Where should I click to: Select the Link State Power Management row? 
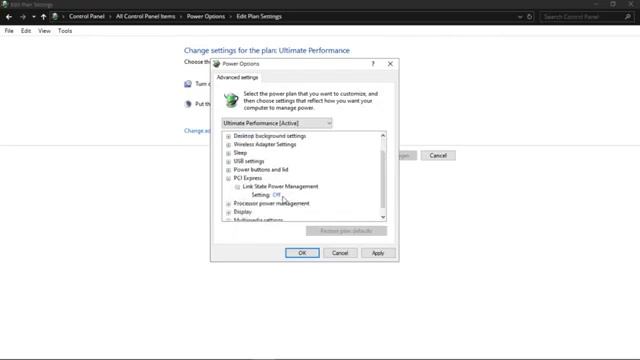(280, 187)
